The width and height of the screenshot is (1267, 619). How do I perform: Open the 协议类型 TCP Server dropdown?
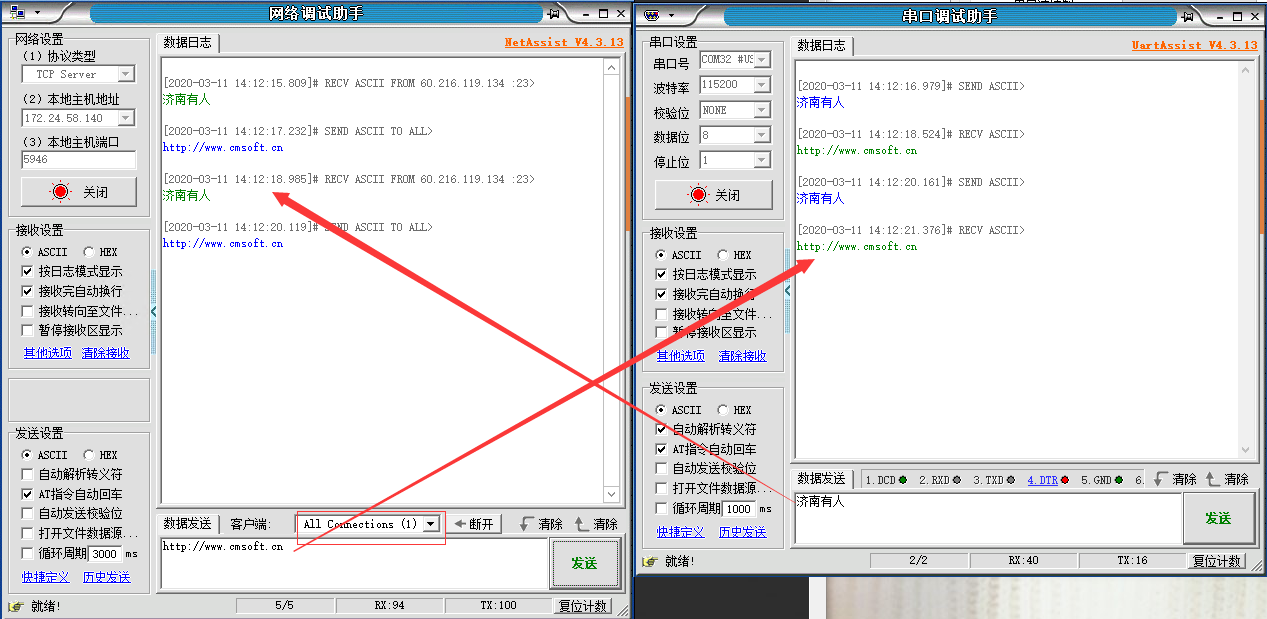coord(126,74)
